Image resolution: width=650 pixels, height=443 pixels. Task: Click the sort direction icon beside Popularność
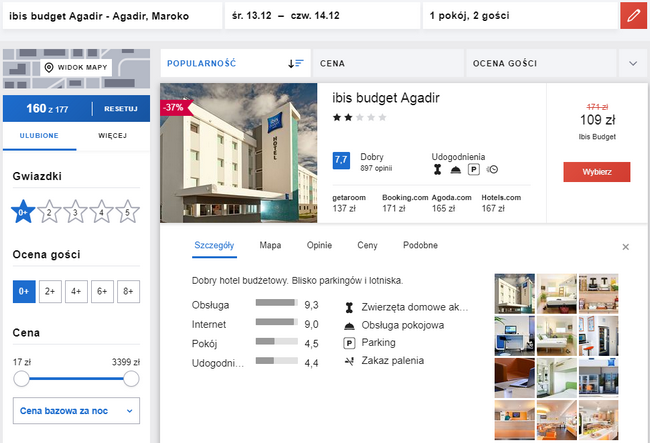[x=296, y=63]
